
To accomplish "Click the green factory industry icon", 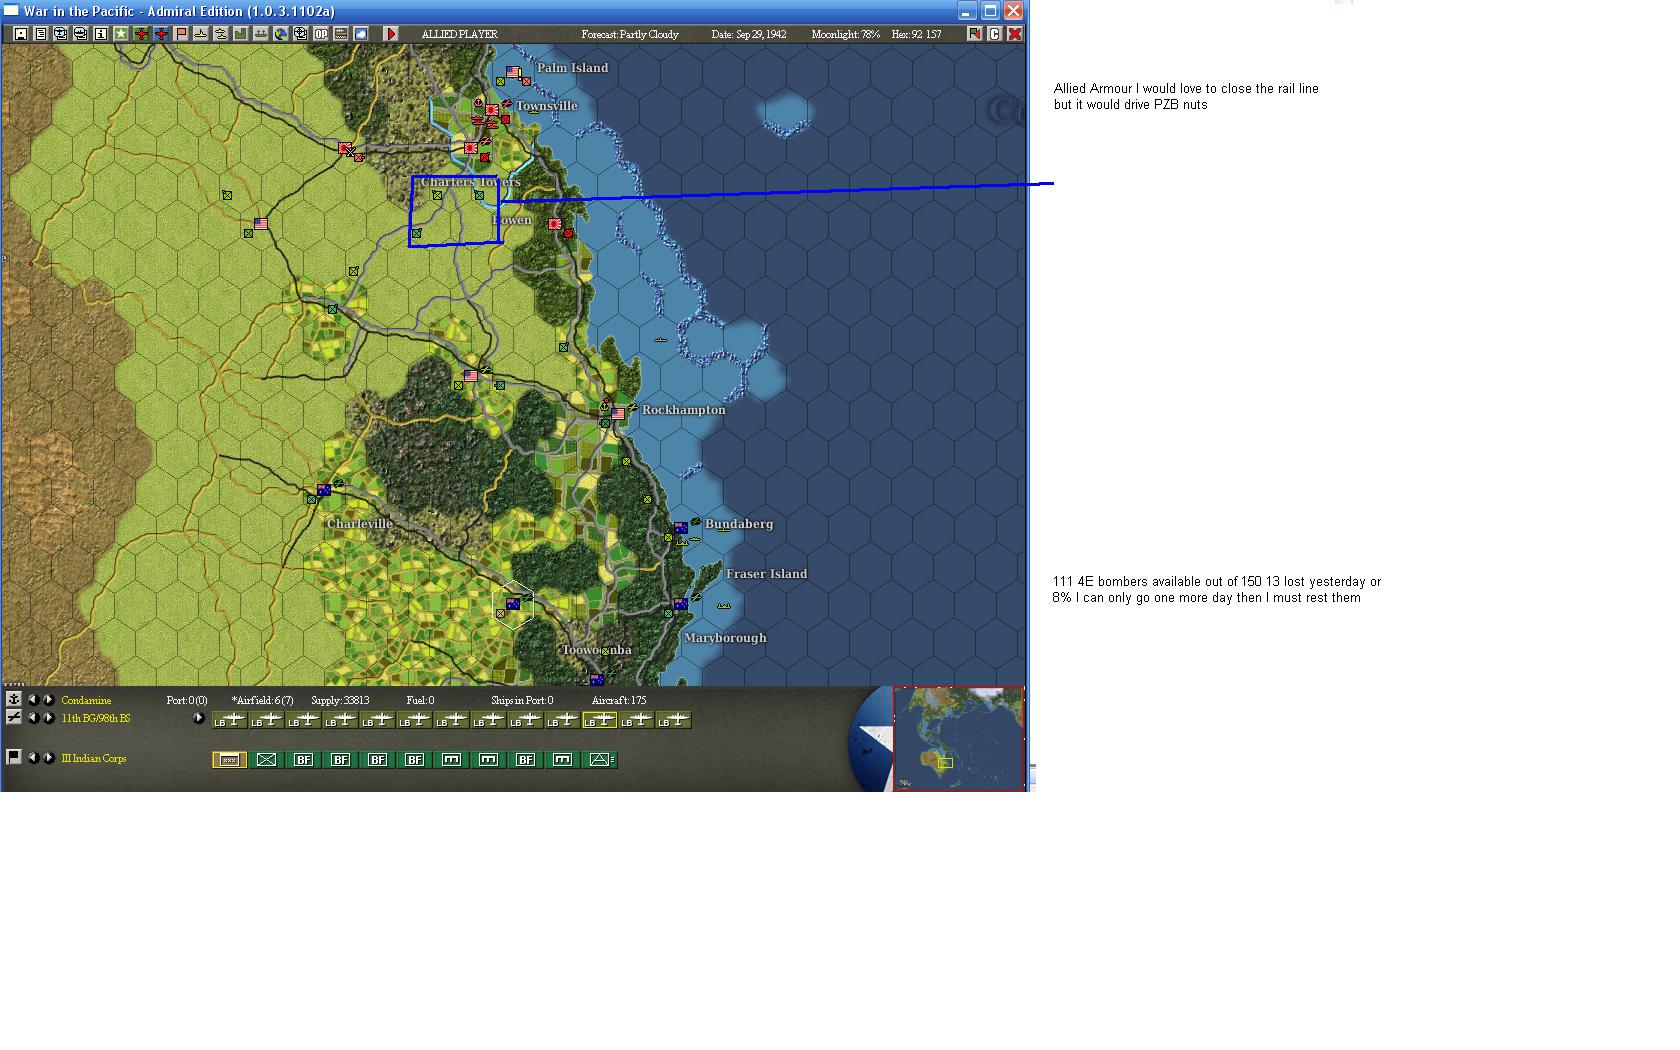I will tap(240, 34).
